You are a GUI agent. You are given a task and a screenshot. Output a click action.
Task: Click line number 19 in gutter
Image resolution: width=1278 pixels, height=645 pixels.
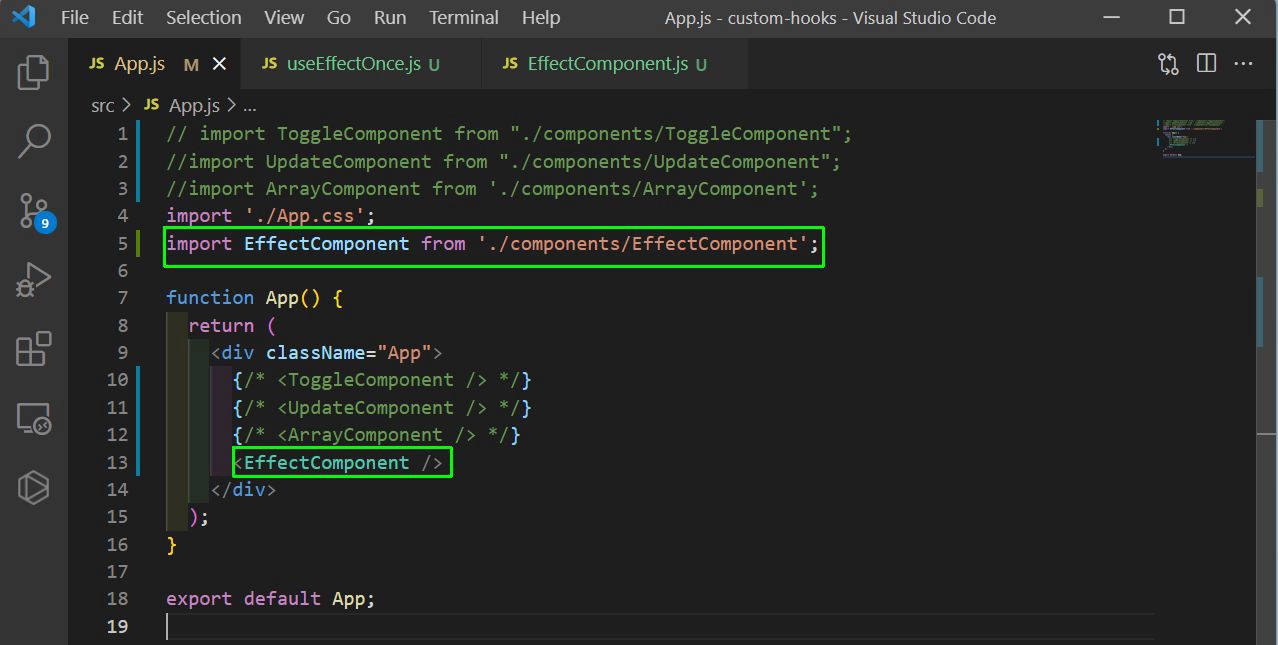pyautogui.click(x=117, y=626)
